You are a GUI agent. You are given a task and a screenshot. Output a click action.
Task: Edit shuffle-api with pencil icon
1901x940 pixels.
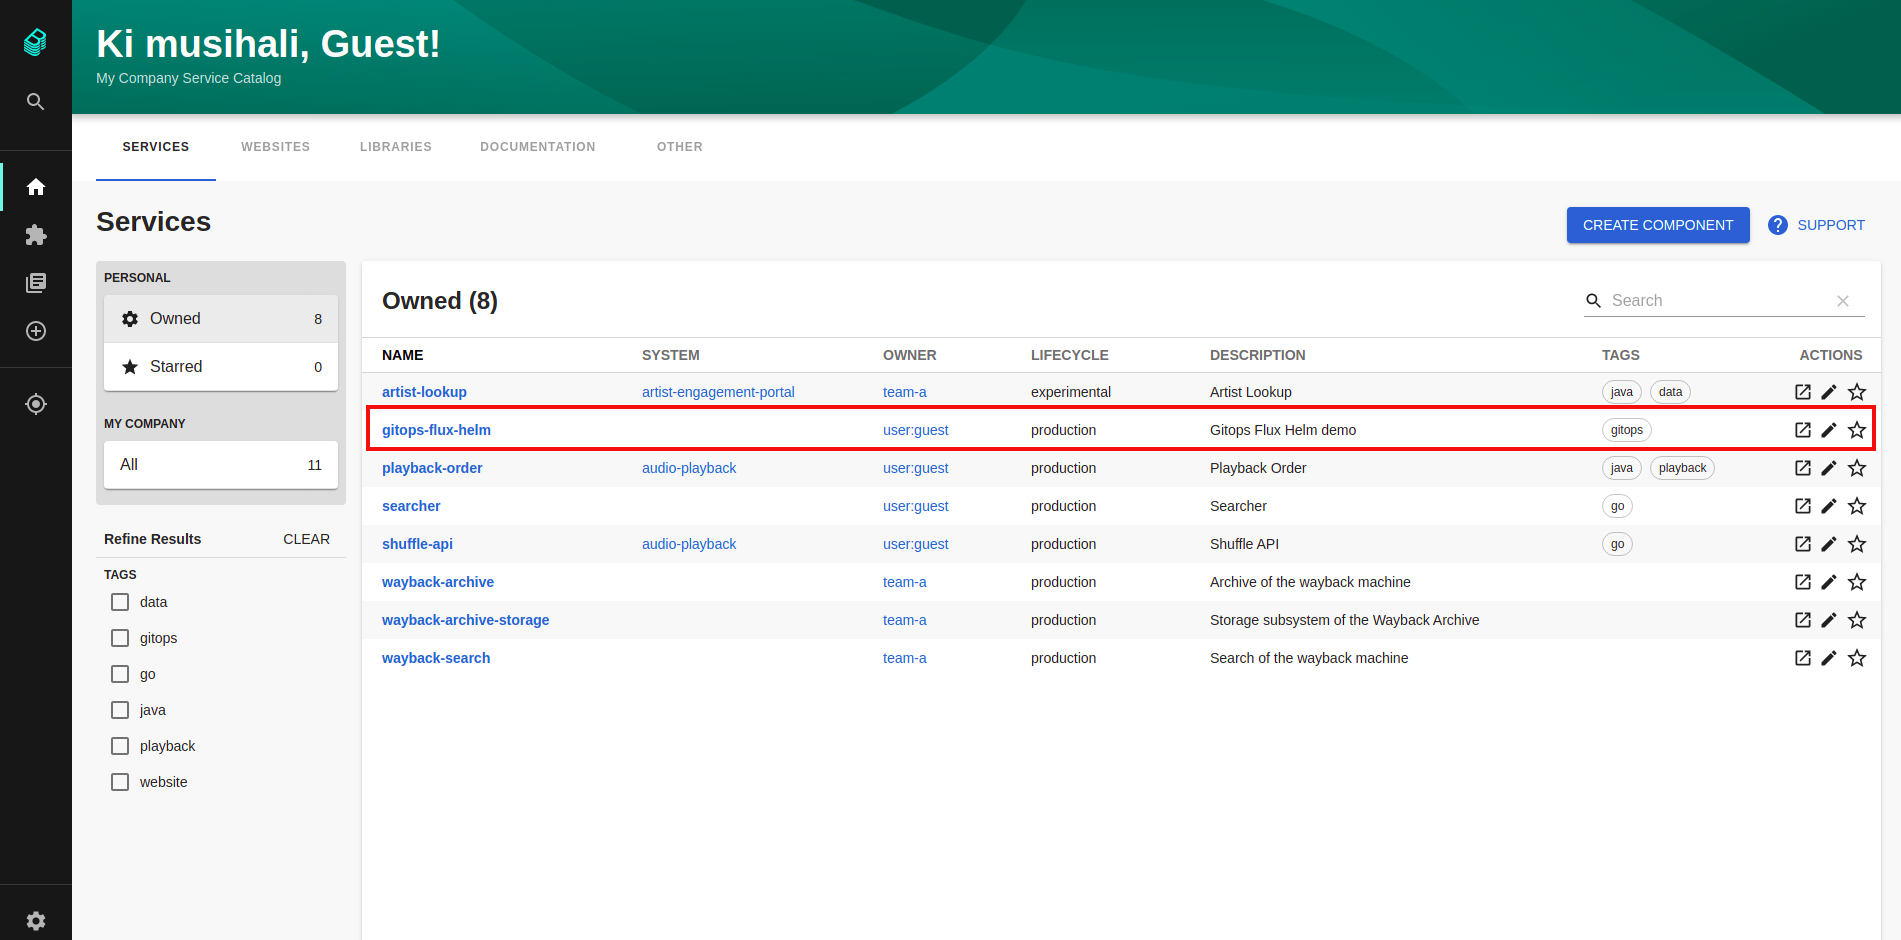(x=1829, y=544)
